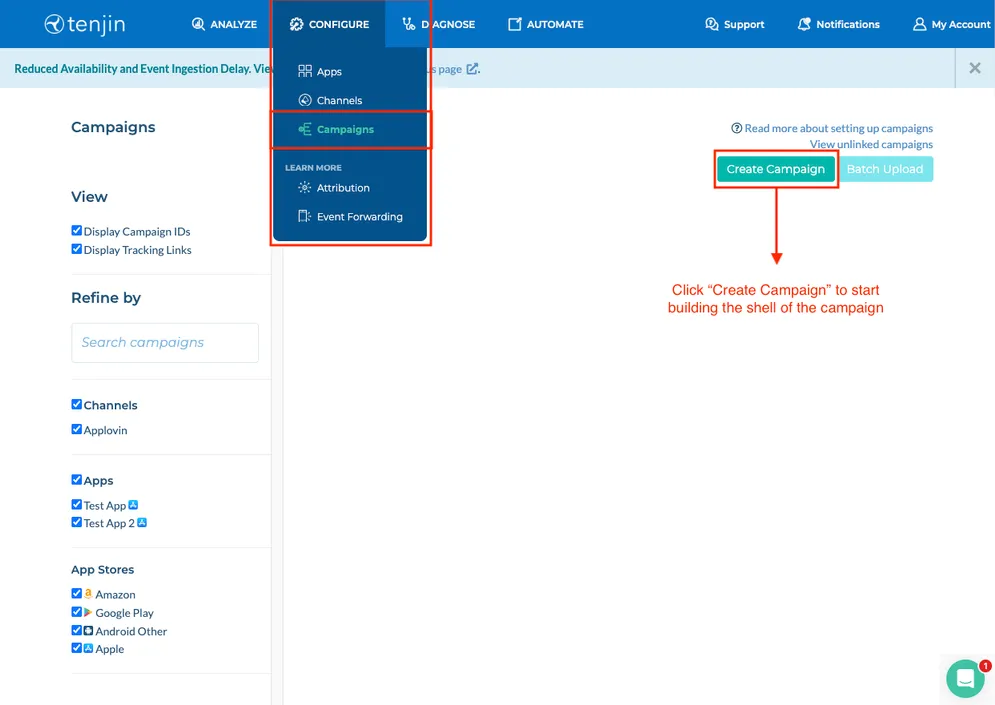Disable the Display Campaign IDs checkbox
The image size is (995, 705).
point(76,230)
